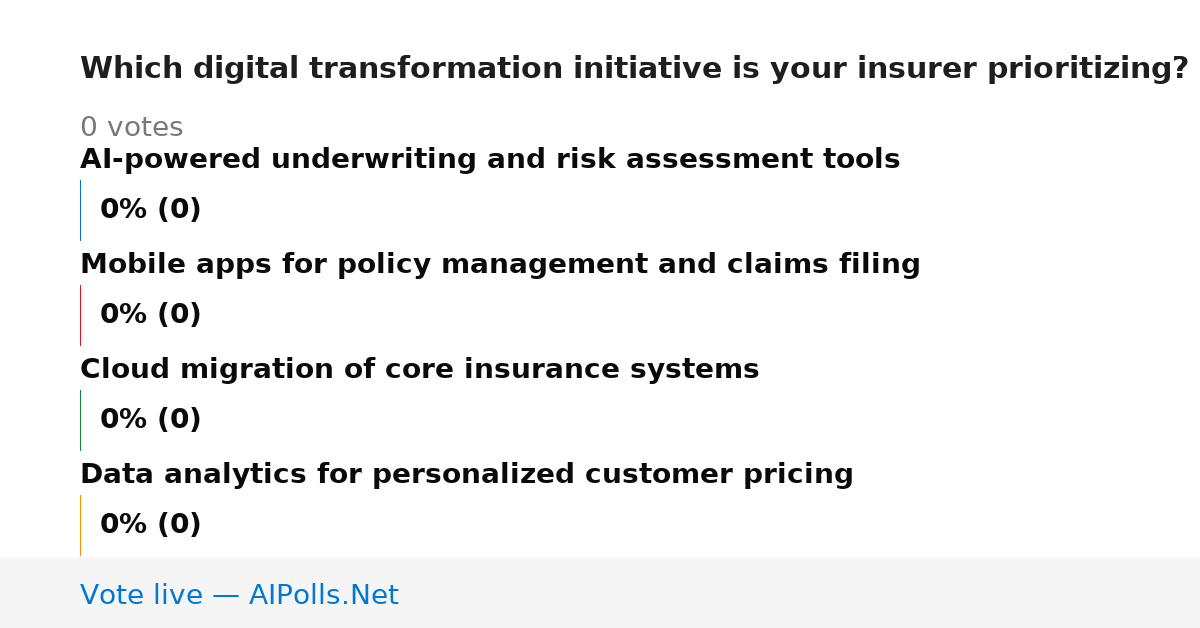Click the 0% (0) result under Cloud migration

(150, 420)
